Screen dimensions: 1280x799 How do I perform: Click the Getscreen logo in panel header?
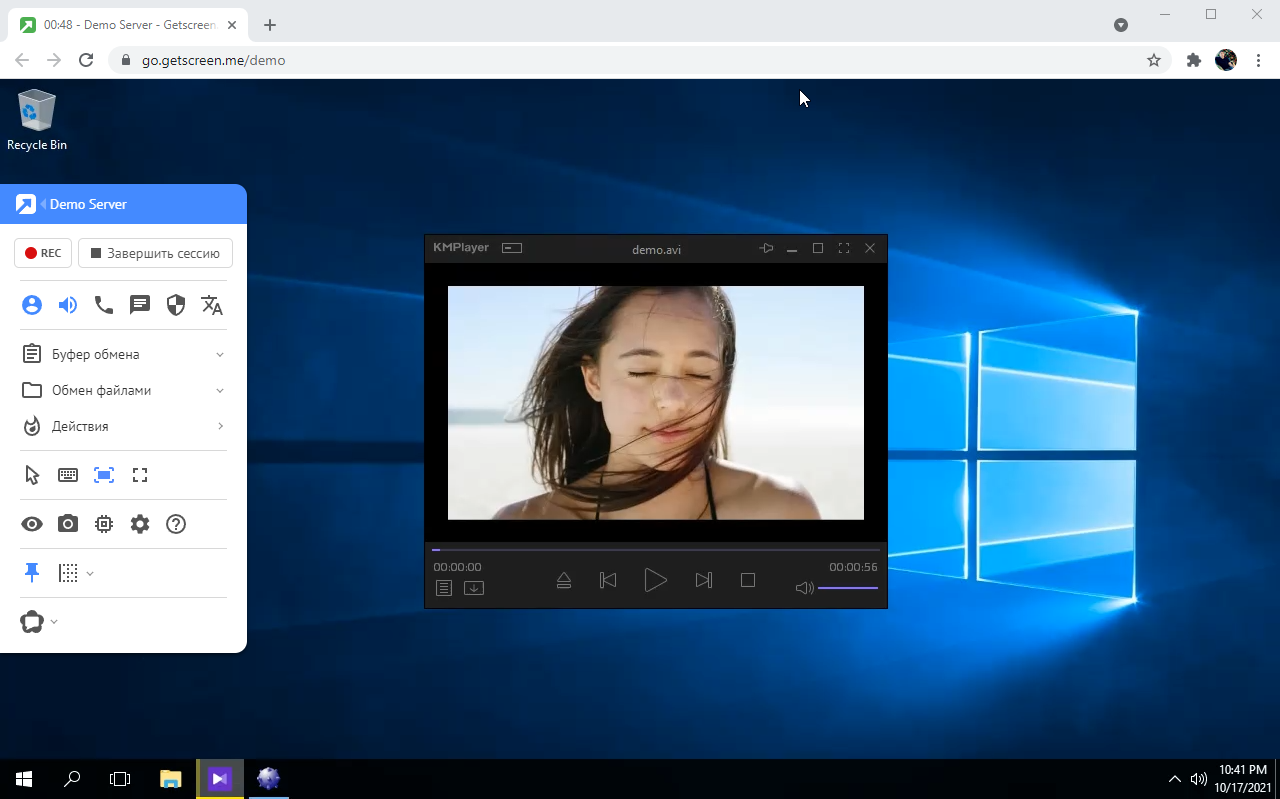26,204
